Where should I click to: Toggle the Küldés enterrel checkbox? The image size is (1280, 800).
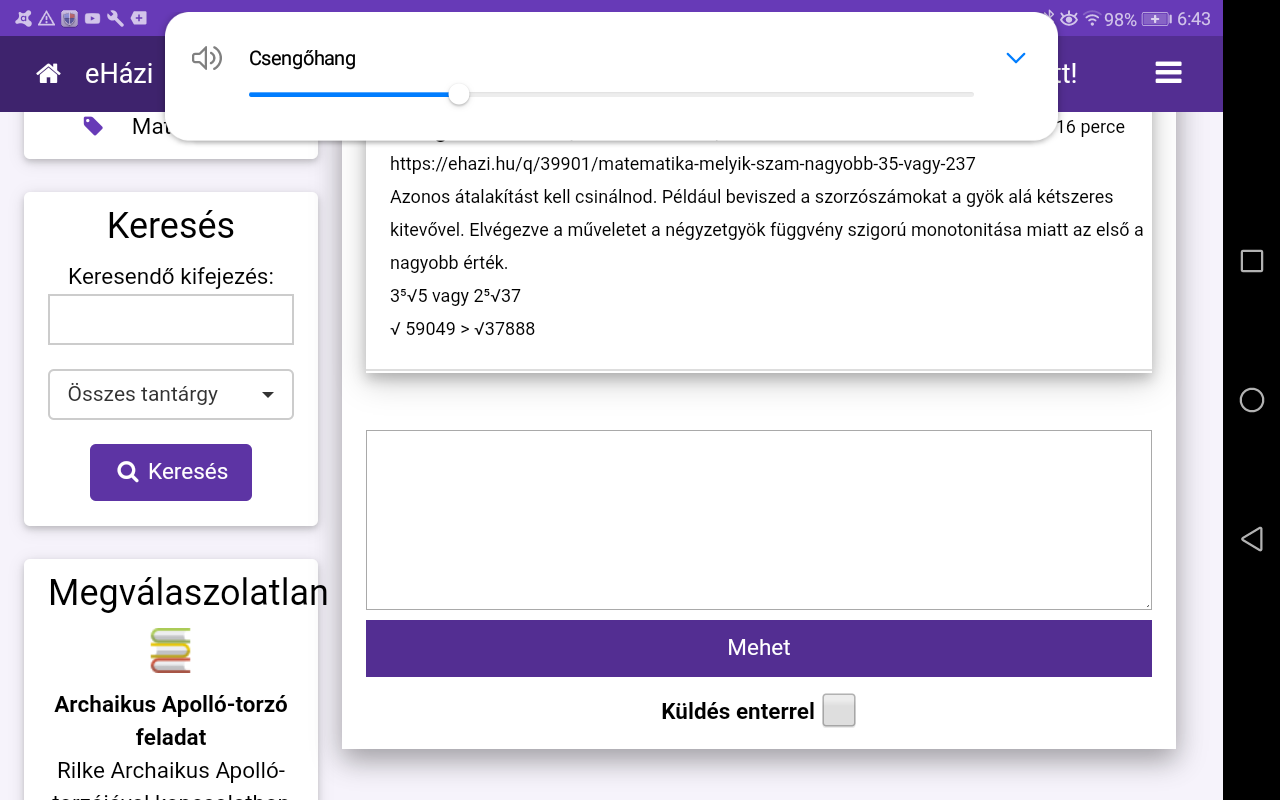[838, 711]
